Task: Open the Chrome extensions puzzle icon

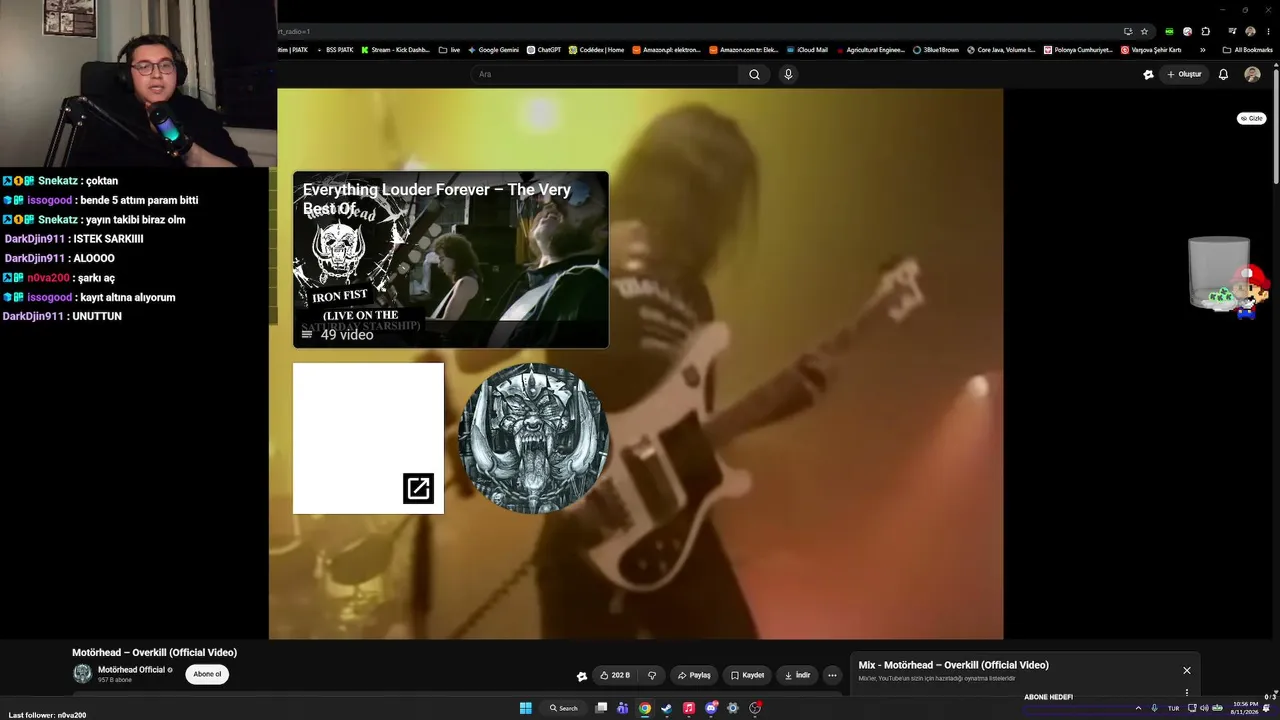Action: pos(1206,31)
